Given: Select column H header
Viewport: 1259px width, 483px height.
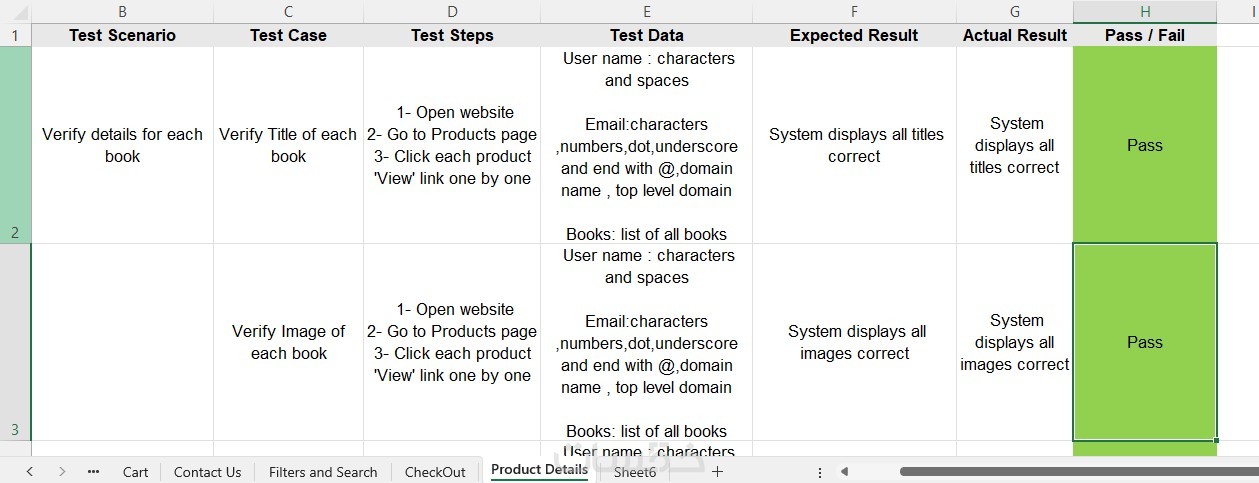Looking at the screenshot, I should (x=1145, y=12).
